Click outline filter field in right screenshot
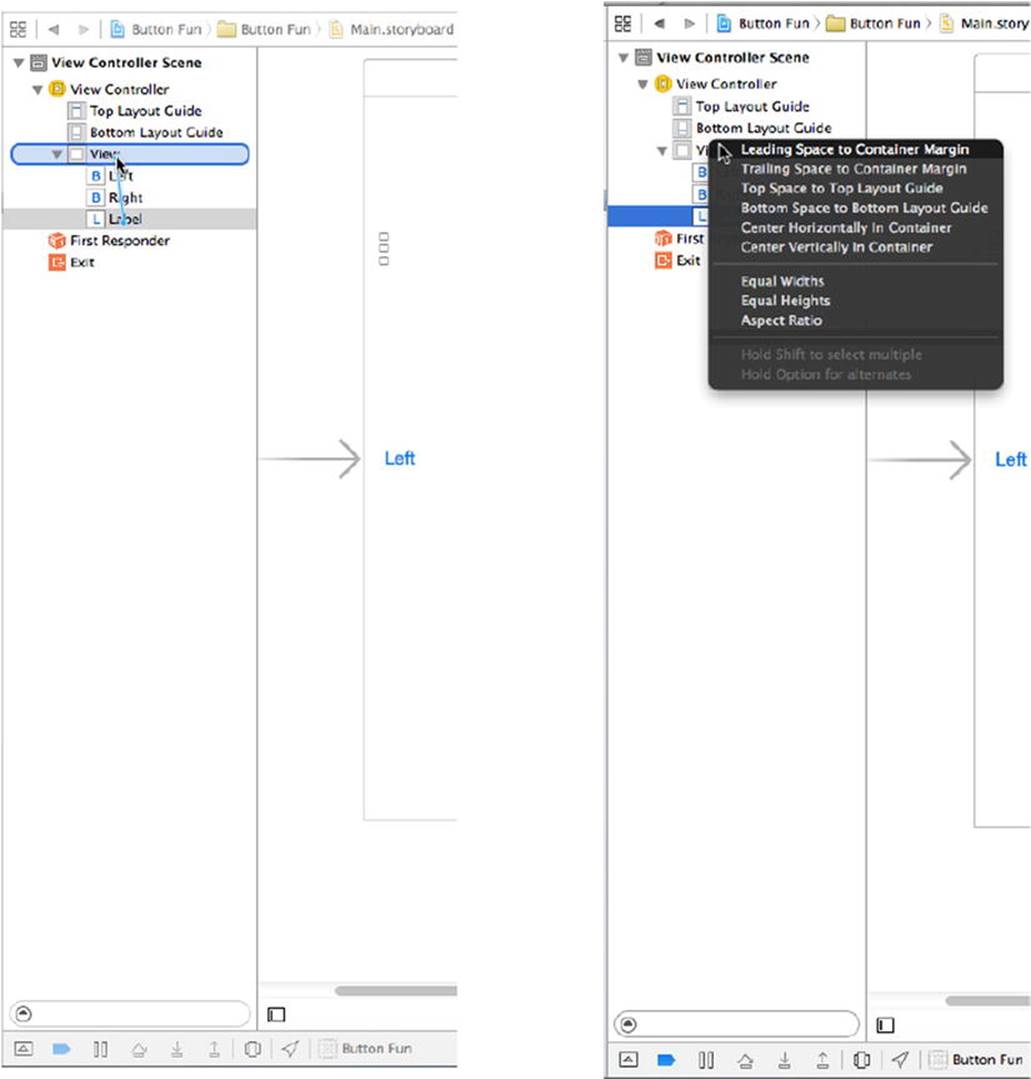The width and height of the screenshot is (1031, 1079). [x=736, y=1025]
